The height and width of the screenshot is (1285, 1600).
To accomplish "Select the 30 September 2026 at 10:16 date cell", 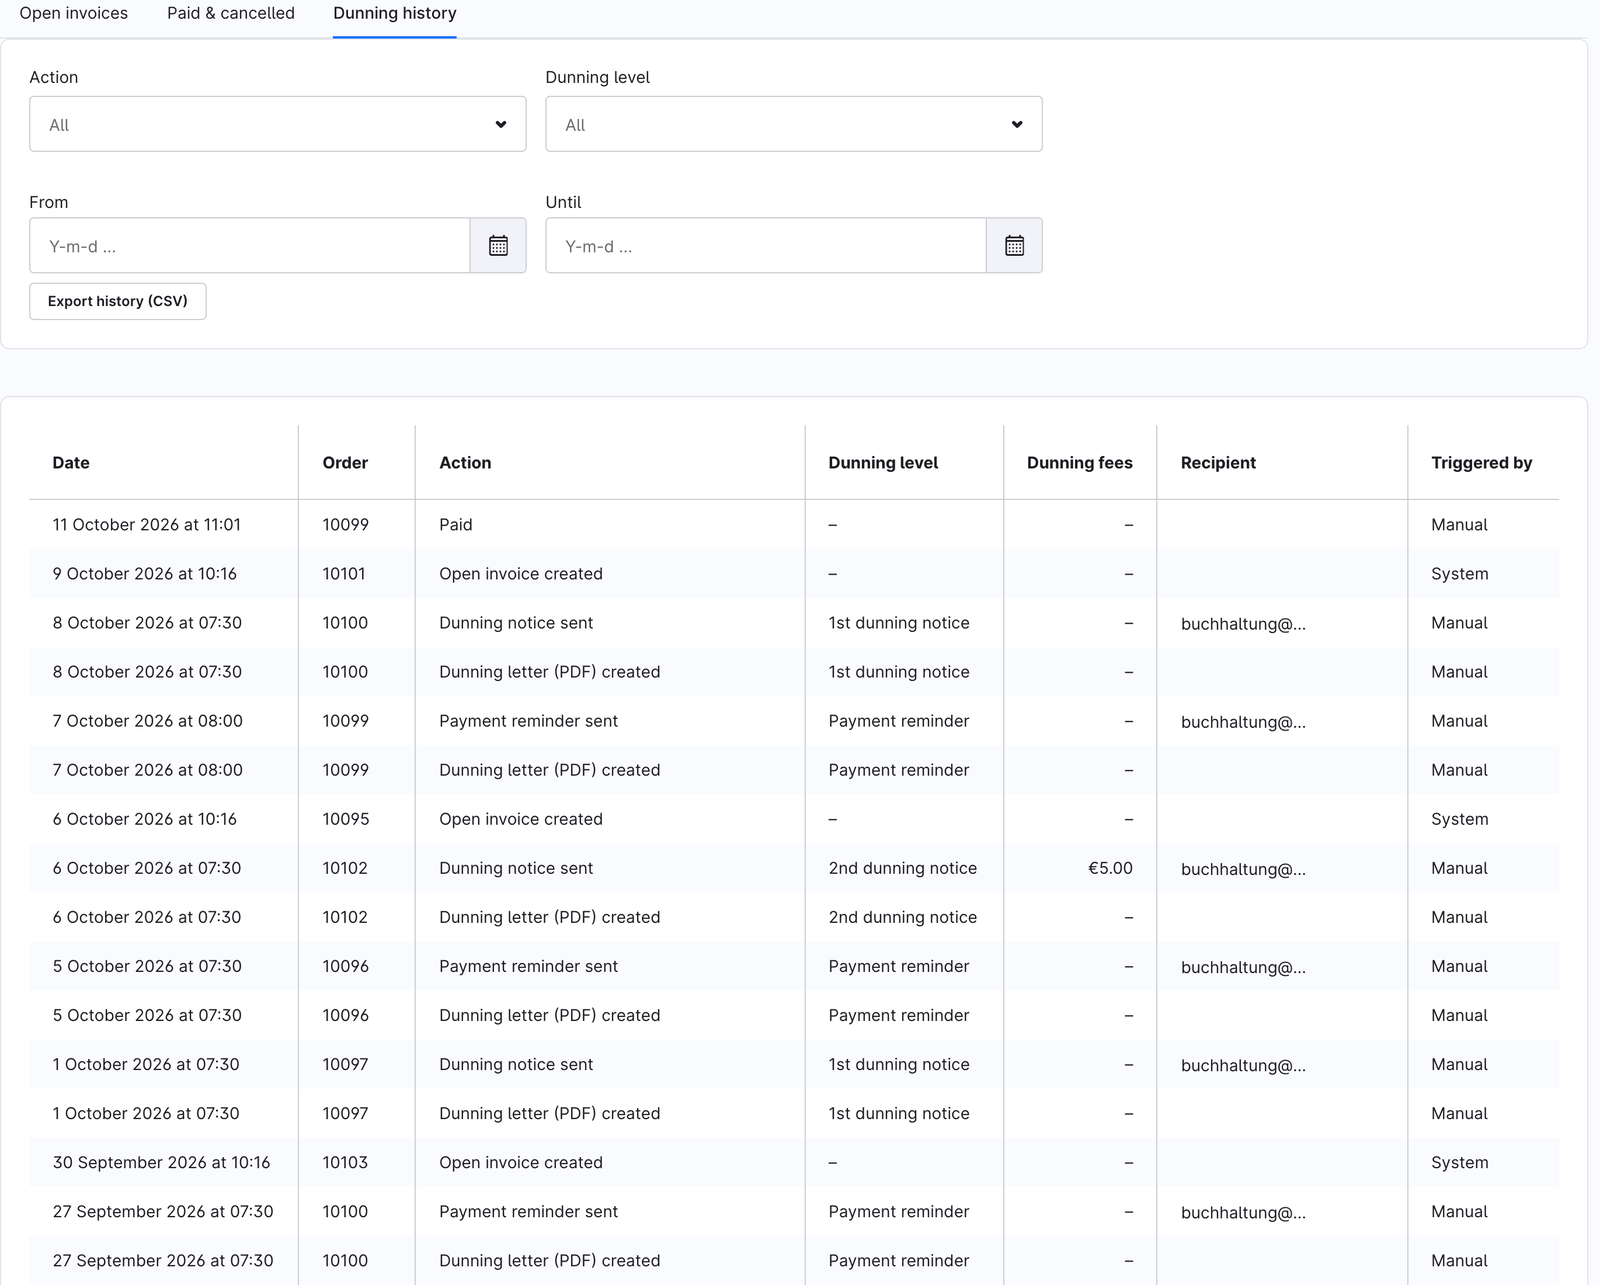I will [161, 1162].
